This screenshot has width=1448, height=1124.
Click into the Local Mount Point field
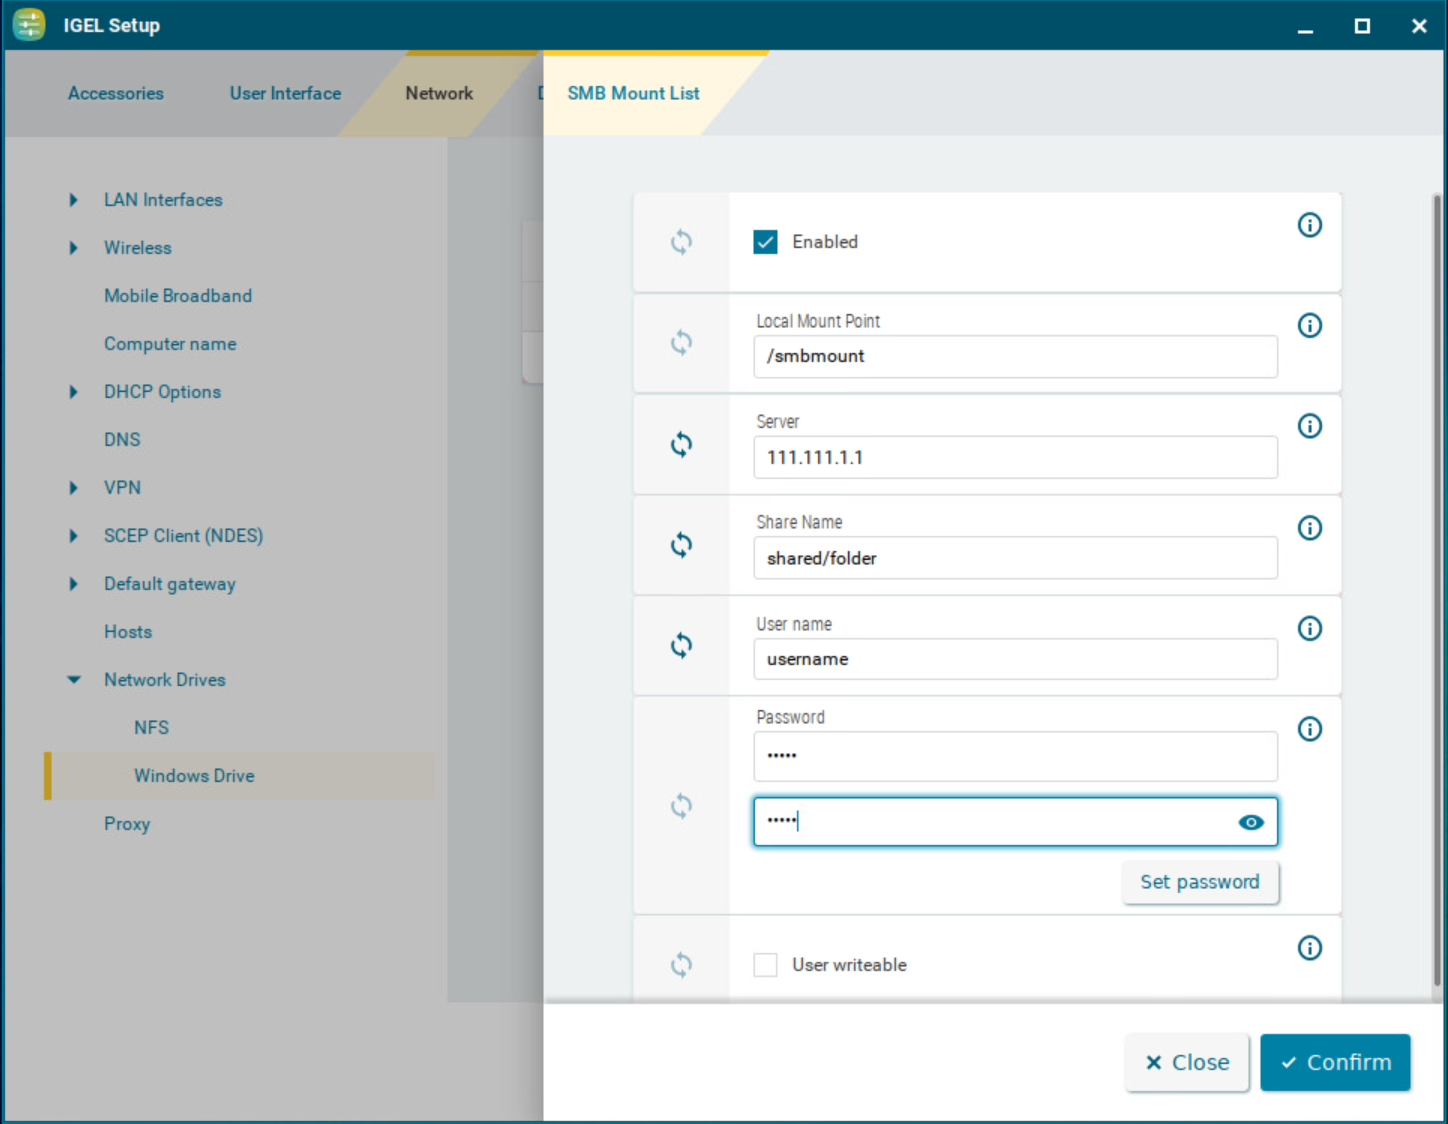[1014, 357]
